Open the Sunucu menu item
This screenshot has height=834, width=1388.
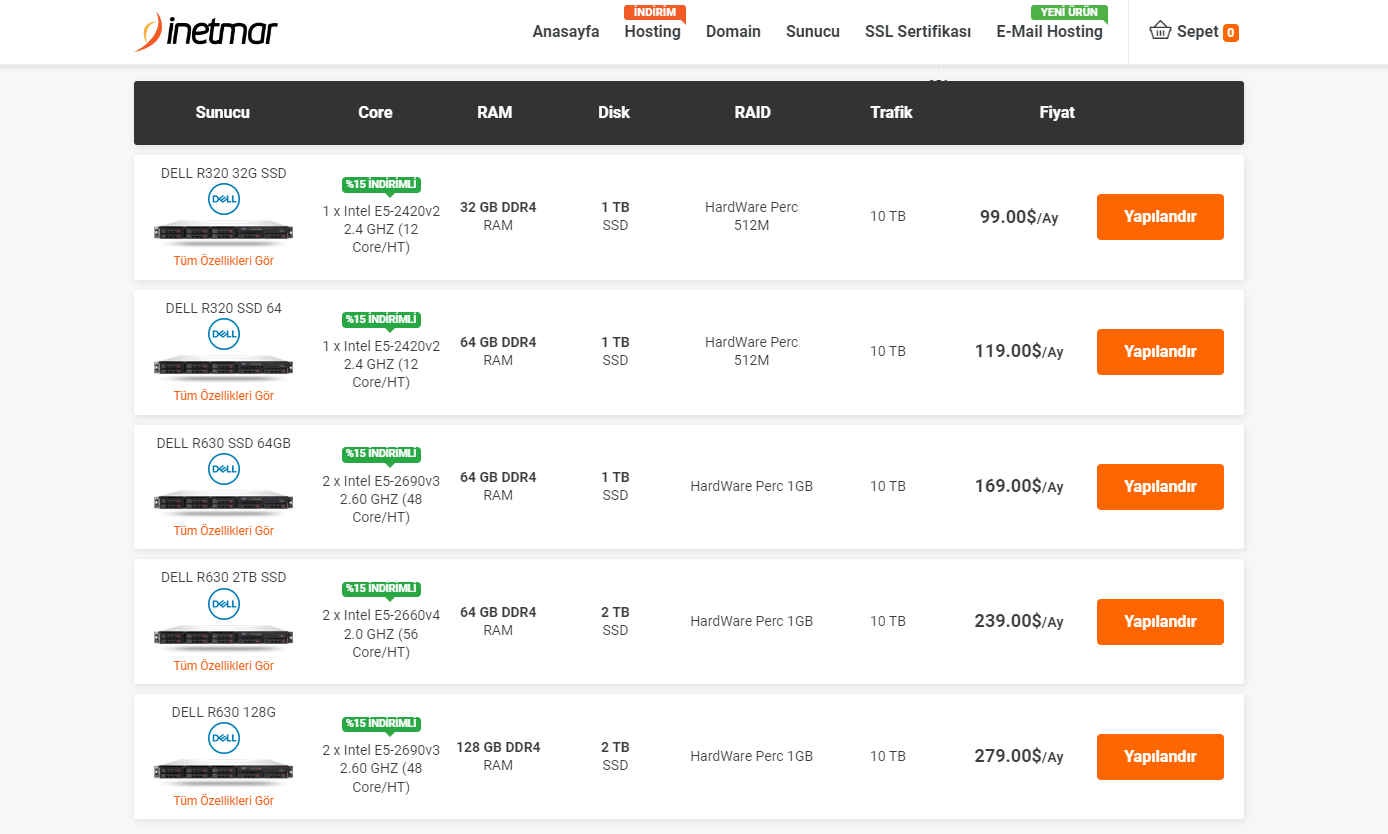[x=813, y=31]
